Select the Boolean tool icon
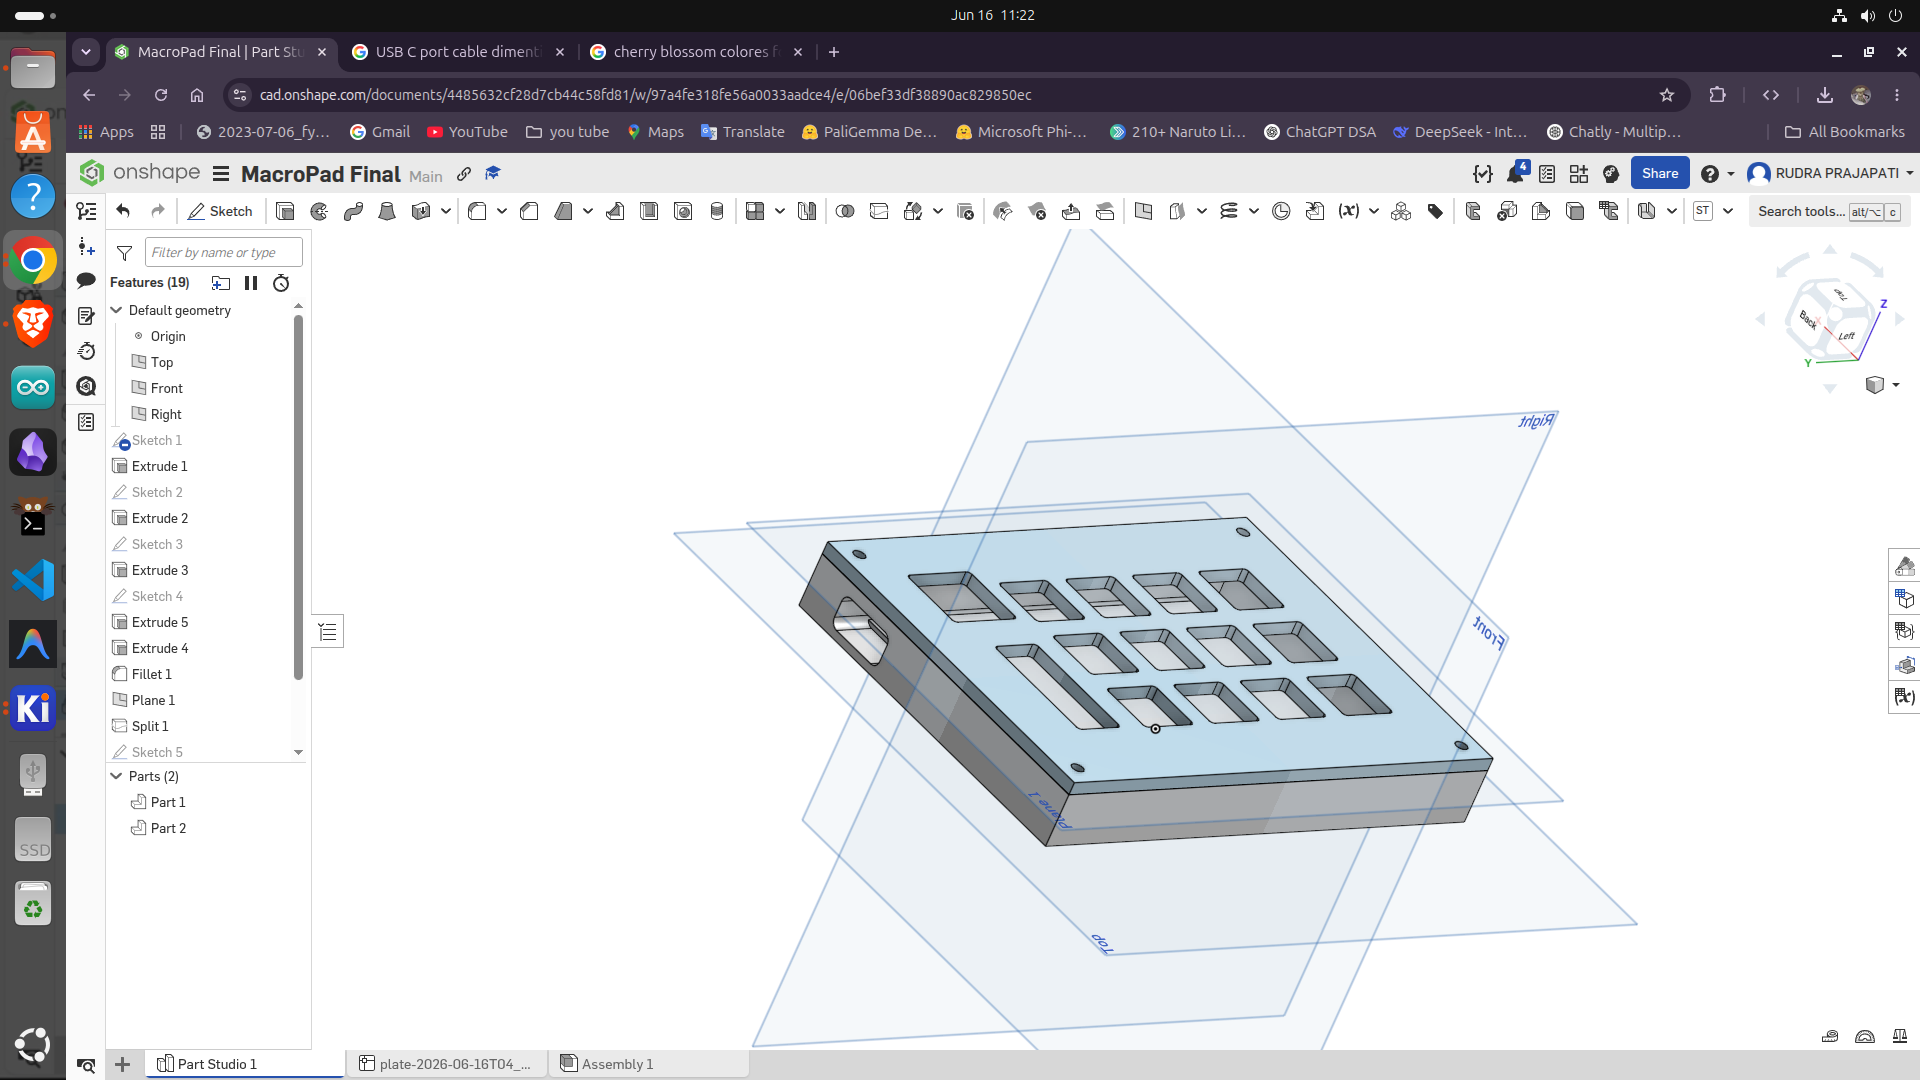 click(845, 211)
